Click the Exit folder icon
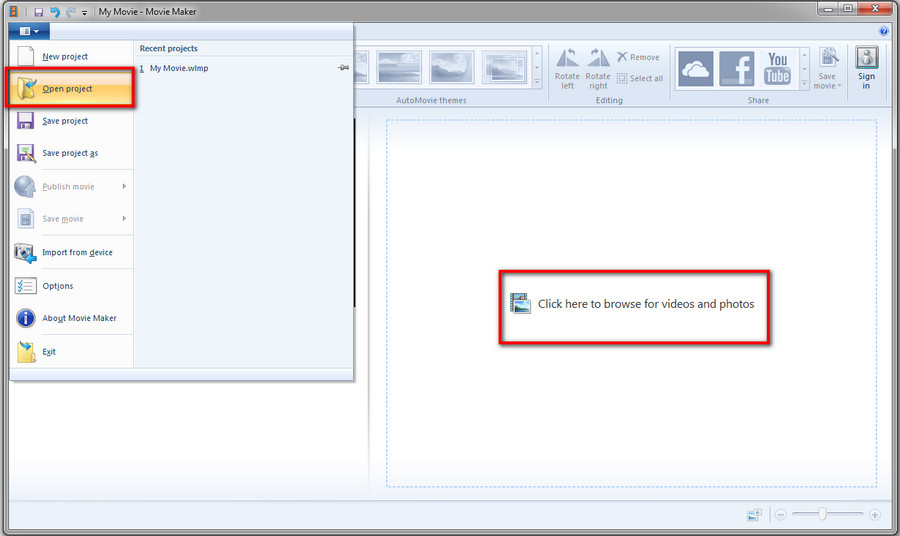This screenshot has width=900, height=536. [x=26, y=352]
